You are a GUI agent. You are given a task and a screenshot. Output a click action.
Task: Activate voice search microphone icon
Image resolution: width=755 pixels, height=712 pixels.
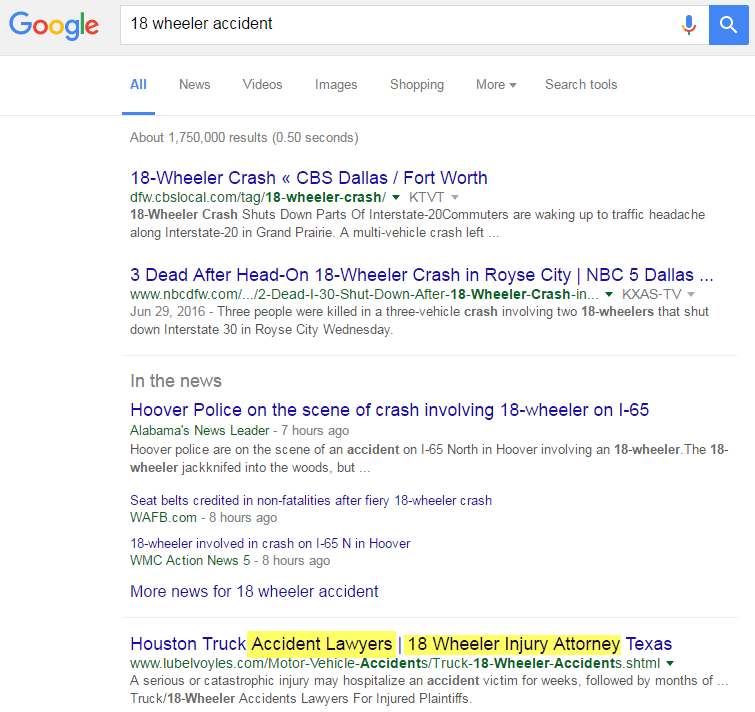[689, 25]
